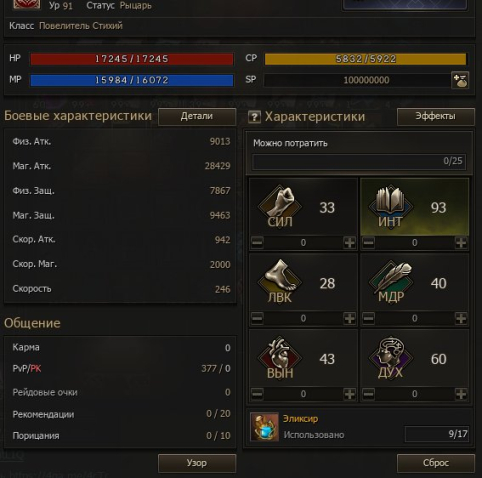Image resolution: width=482 pixels, height=478 pixels.
Task: Open the Детали combat details
Action: pos(197,117)
